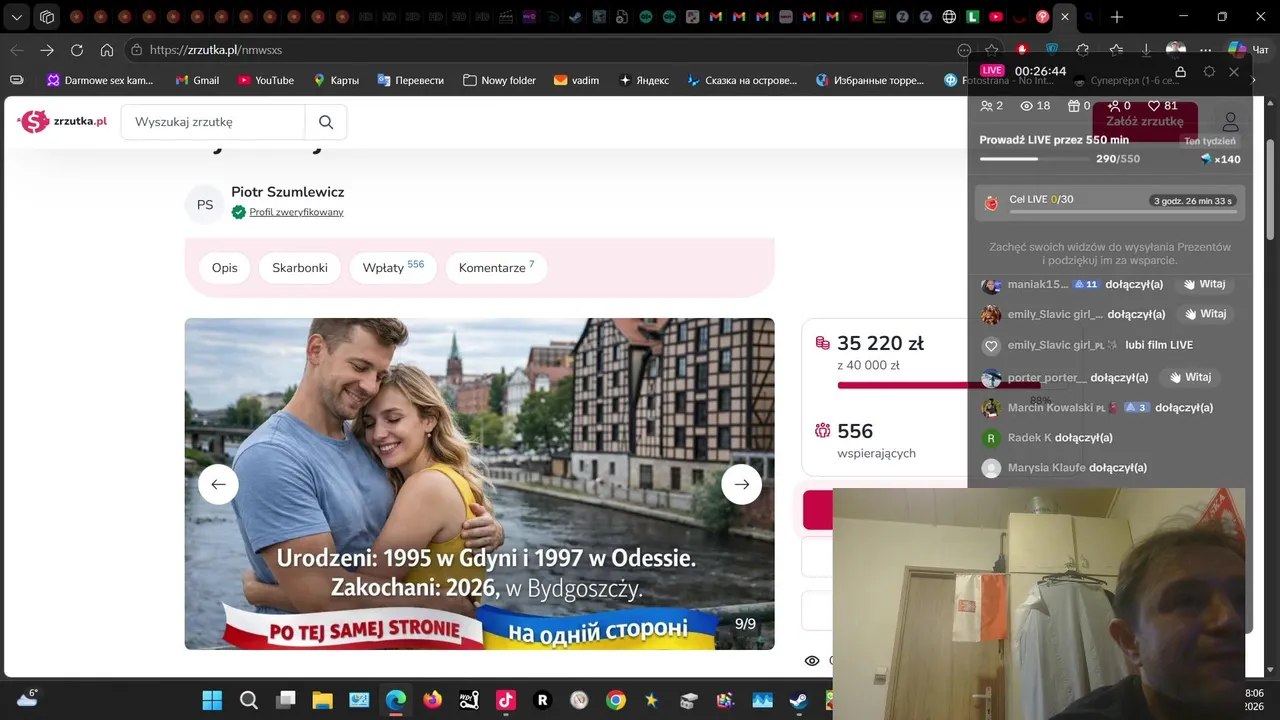The width and height of the screenshot is (1280, 720).
Task: Open the Gmail bookmark
Action: click(197, 80)
